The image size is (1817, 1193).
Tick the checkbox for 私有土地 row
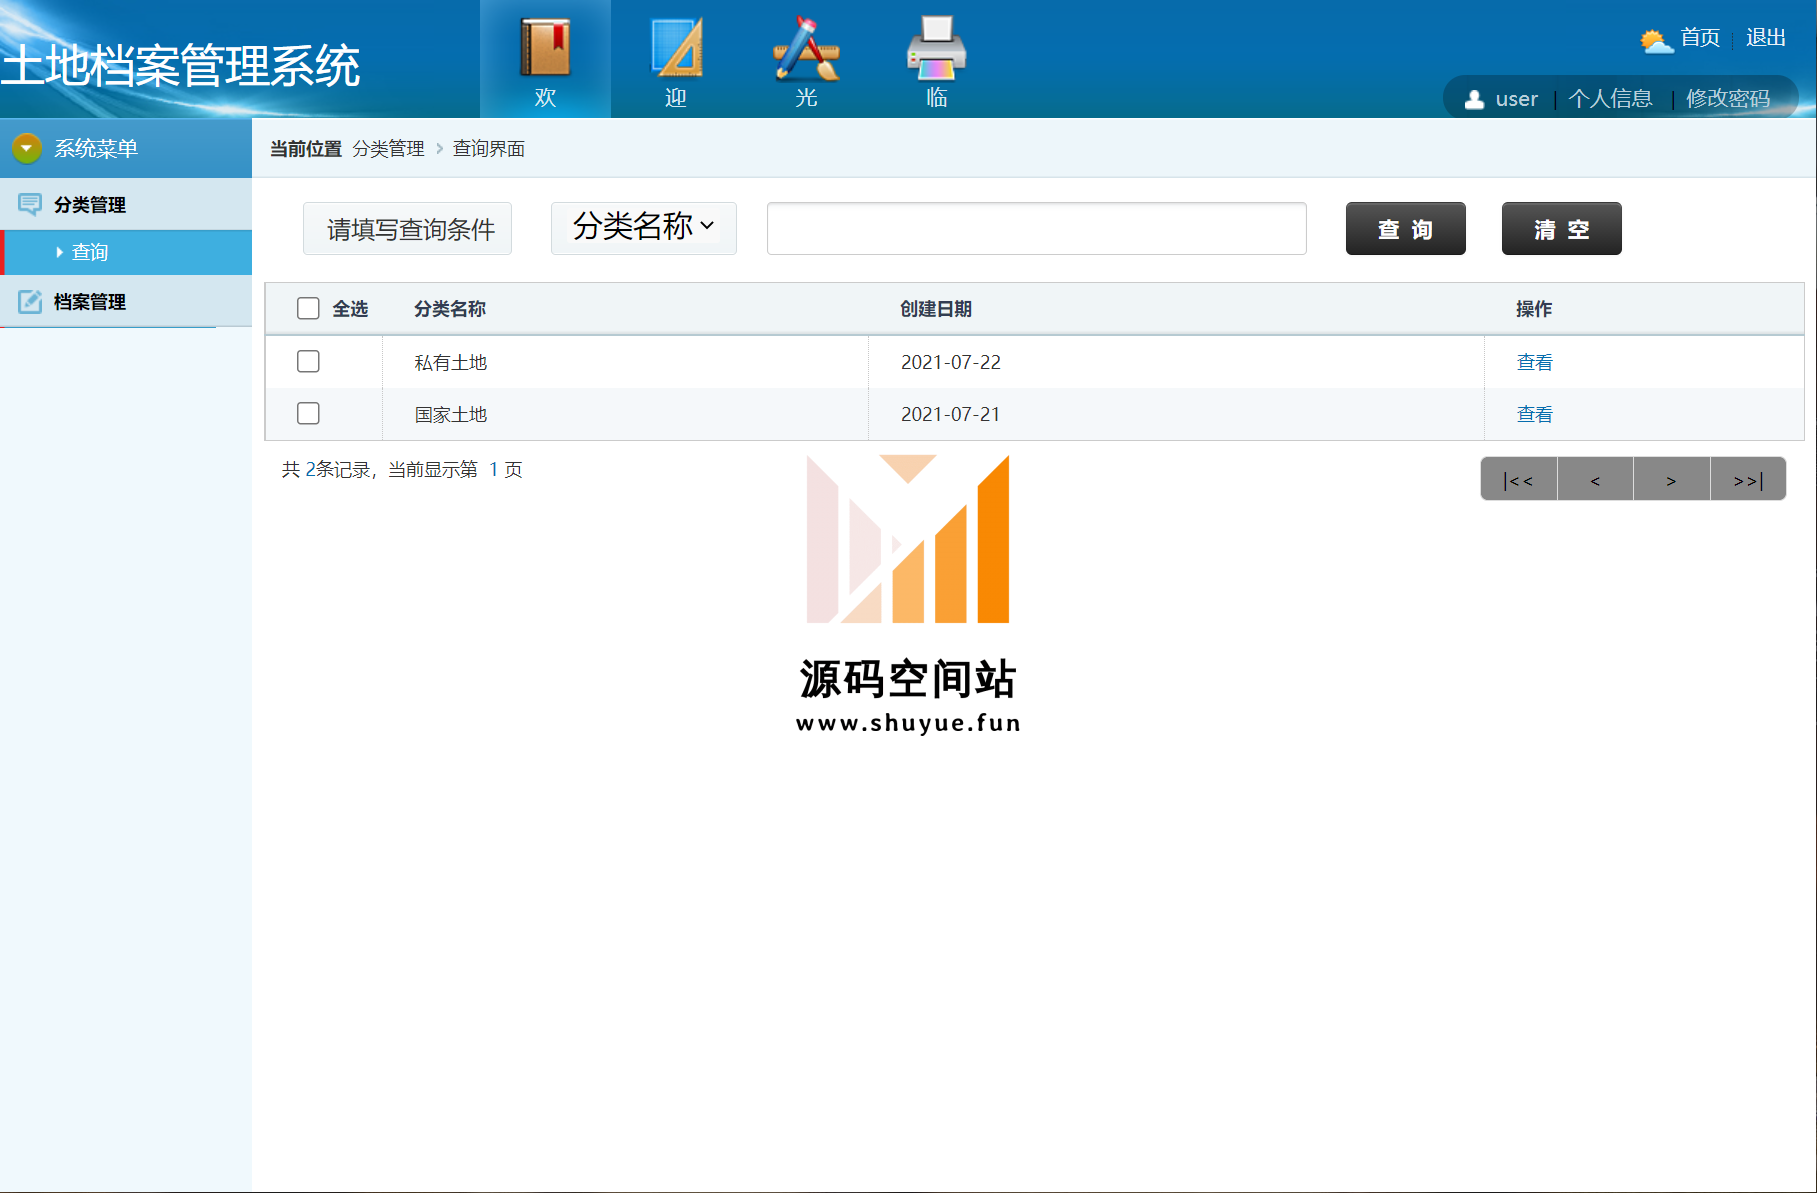(x=308, y=361)
